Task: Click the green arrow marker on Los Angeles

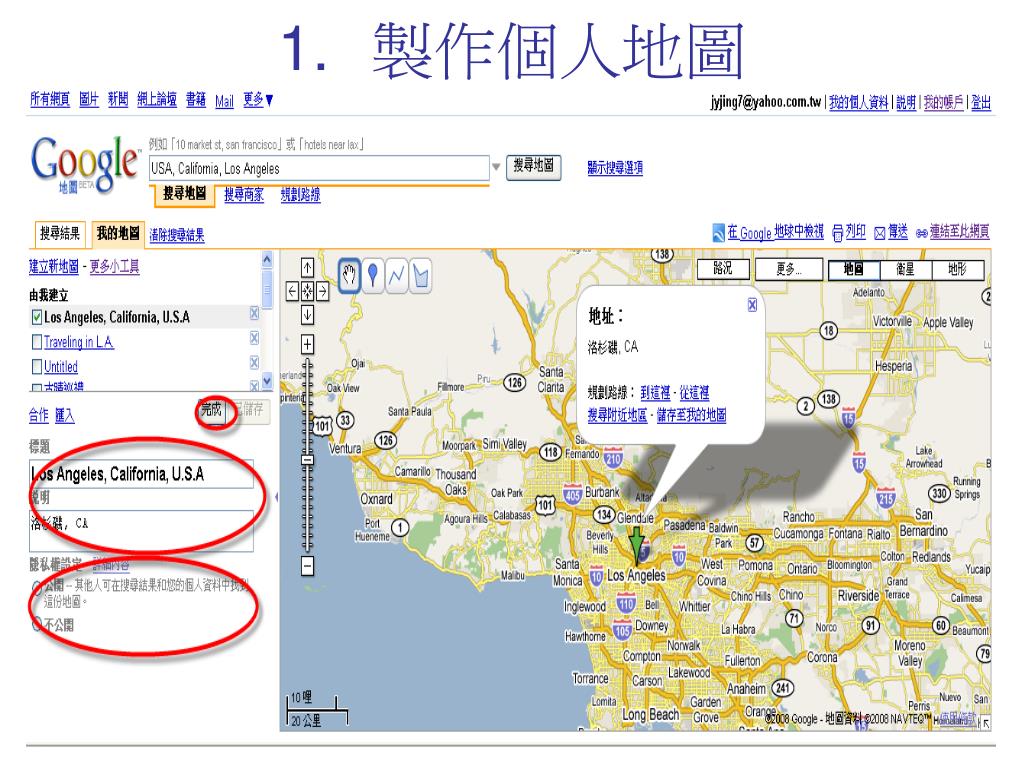Action: [x=637, y=545]
